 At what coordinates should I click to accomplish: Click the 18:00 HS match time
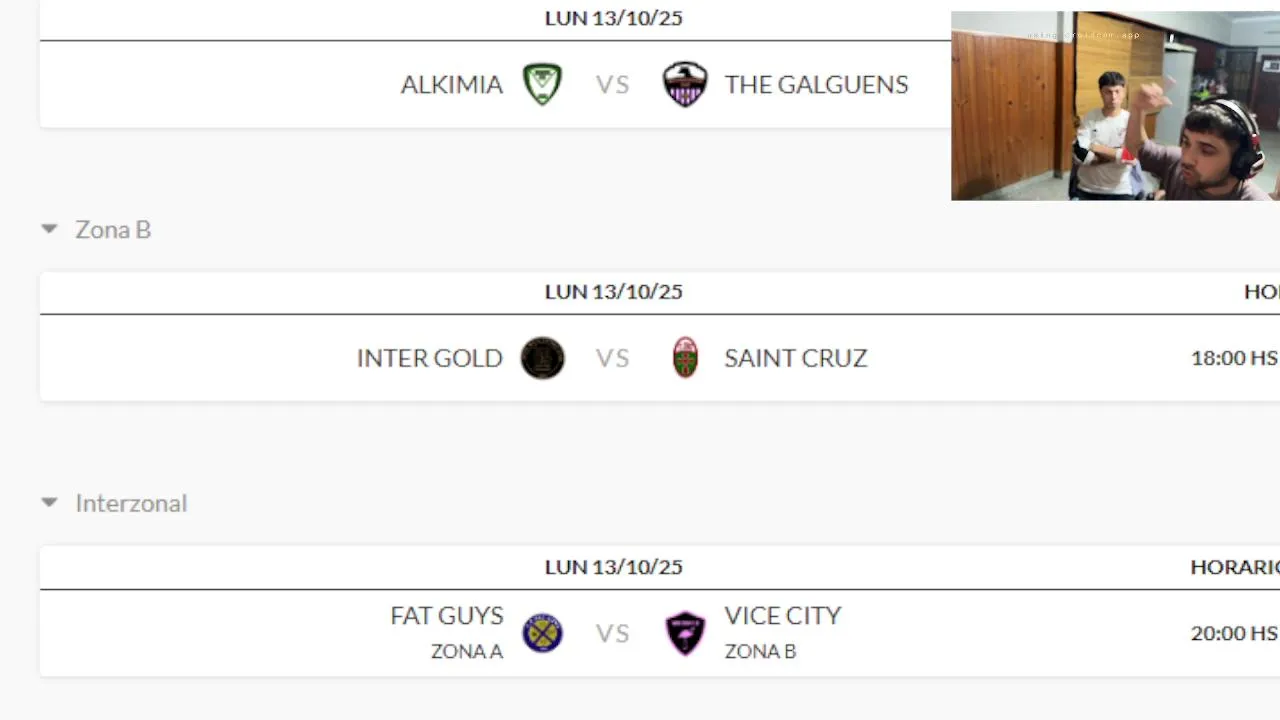pos(1234,358)
